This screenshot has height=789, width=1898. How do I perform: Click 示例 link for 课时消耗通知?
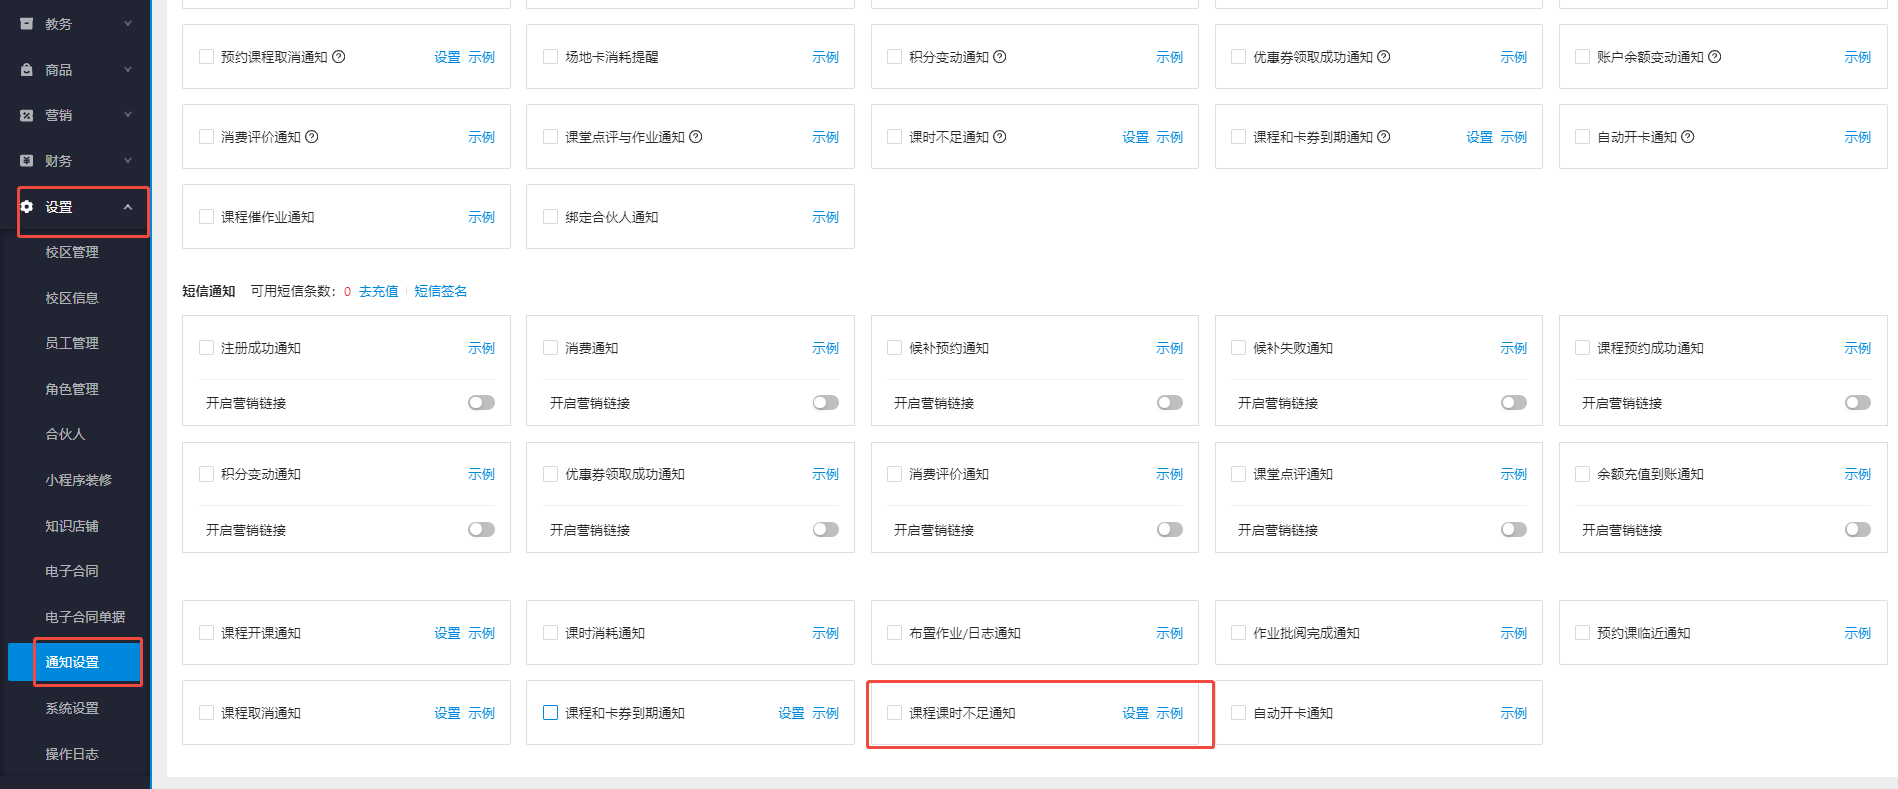825,633
